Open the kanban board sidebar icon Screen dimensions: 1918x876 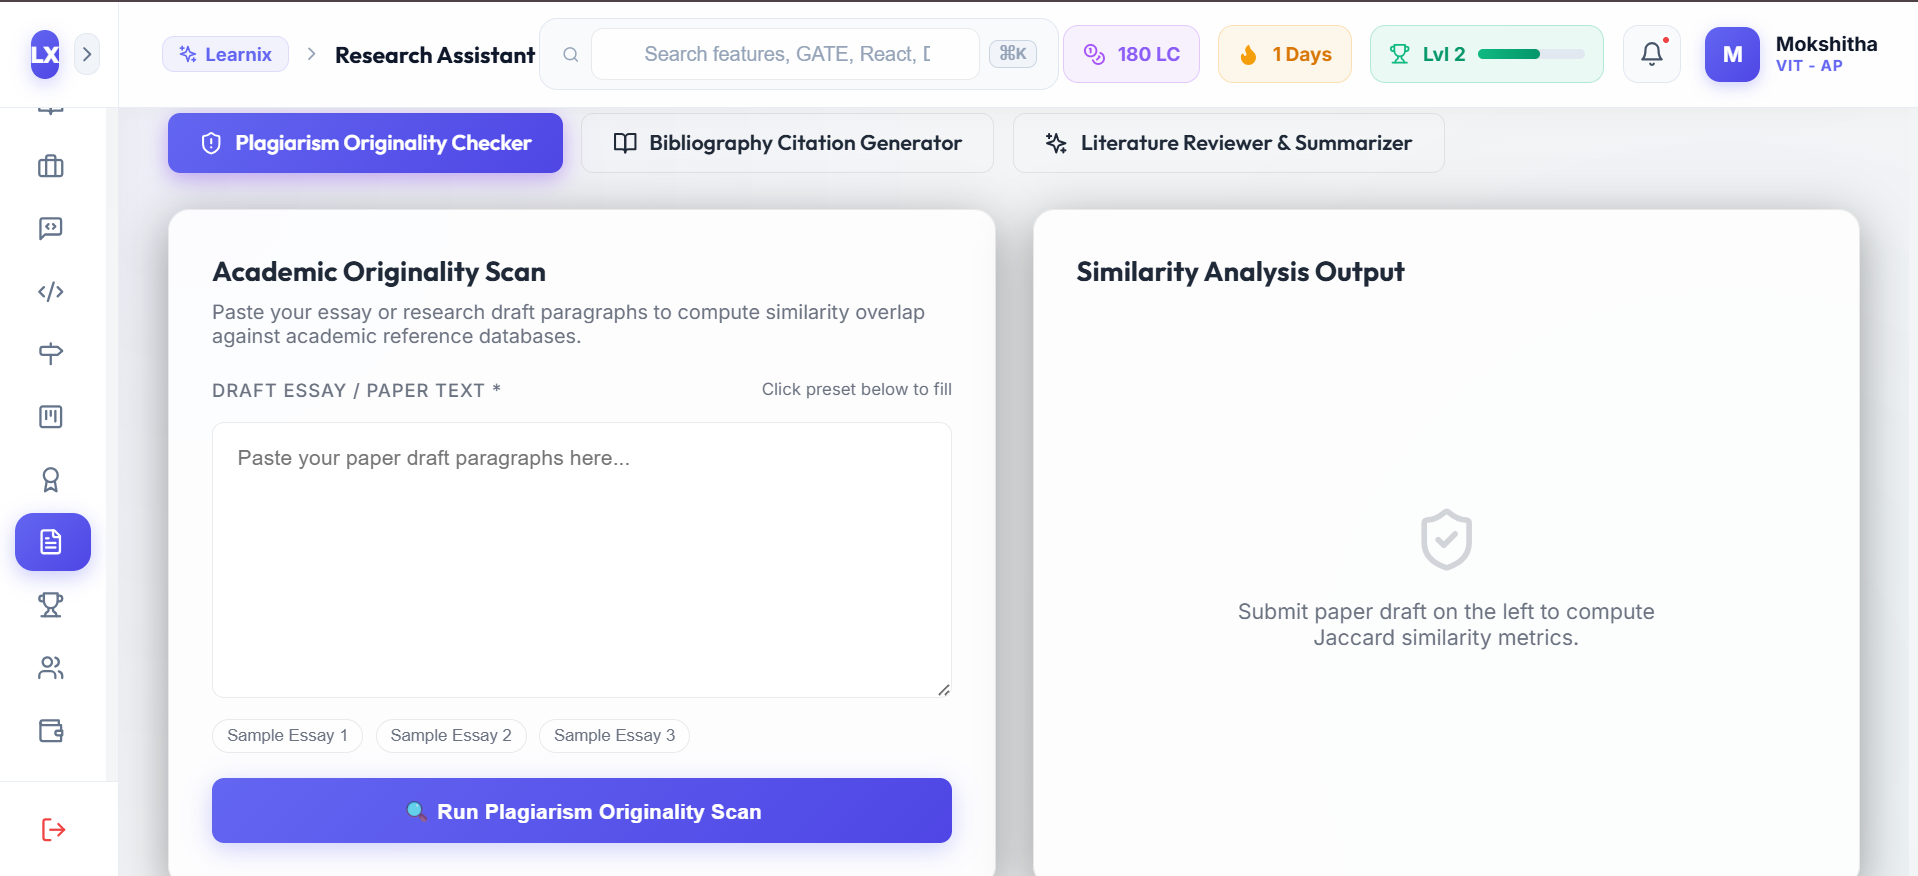point(51,417)
